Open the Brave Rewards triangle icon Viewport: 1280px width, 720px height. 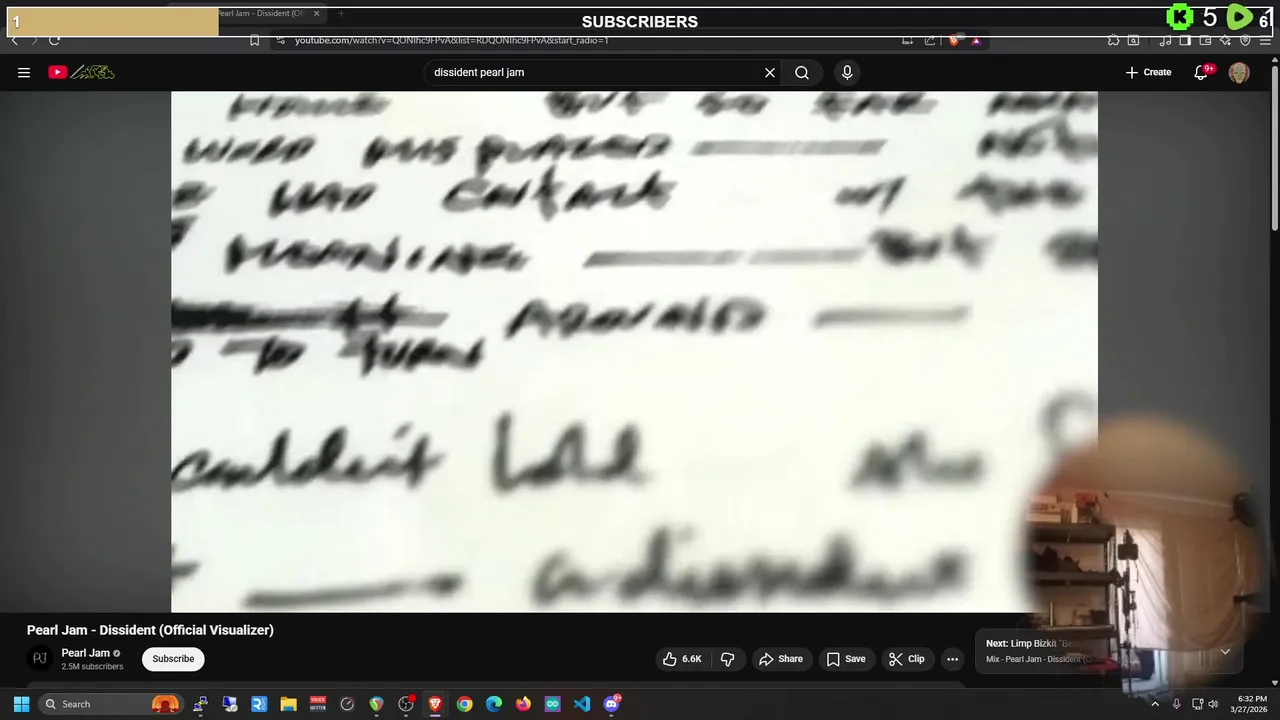(x=976, y=40)
